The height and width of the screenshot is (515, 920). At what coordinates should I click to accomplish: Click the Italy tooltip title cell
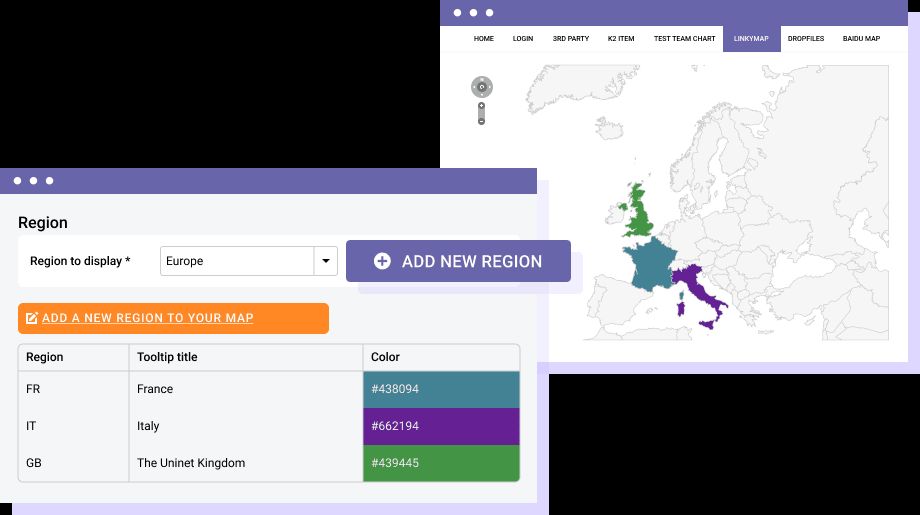point(246,426)
